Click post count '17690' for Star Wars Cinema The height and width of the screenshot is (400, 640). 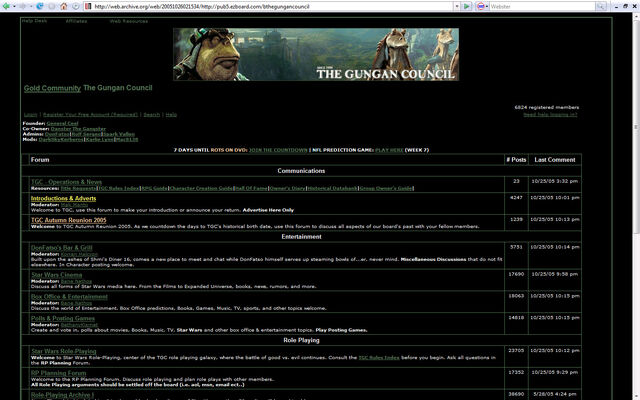click(516, 274)
